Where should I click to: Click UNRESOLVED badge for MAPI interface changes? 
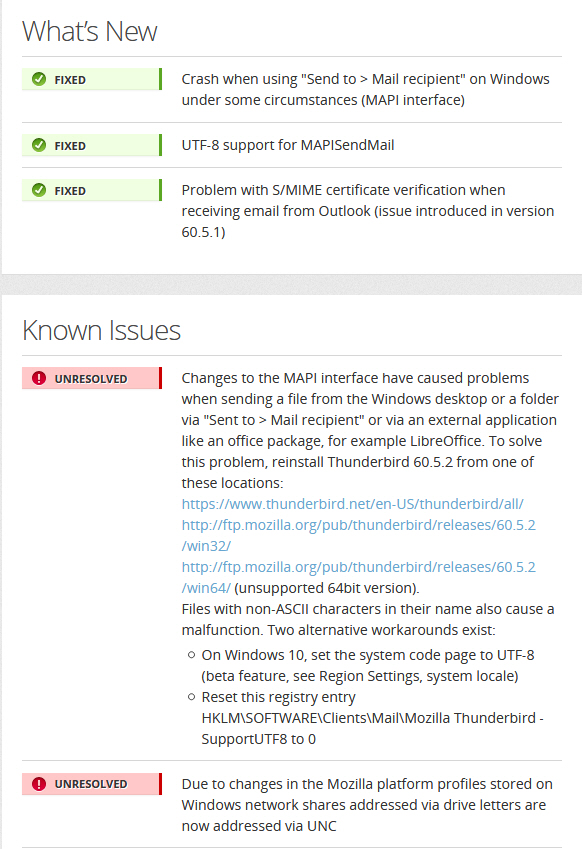click(92, 378)
